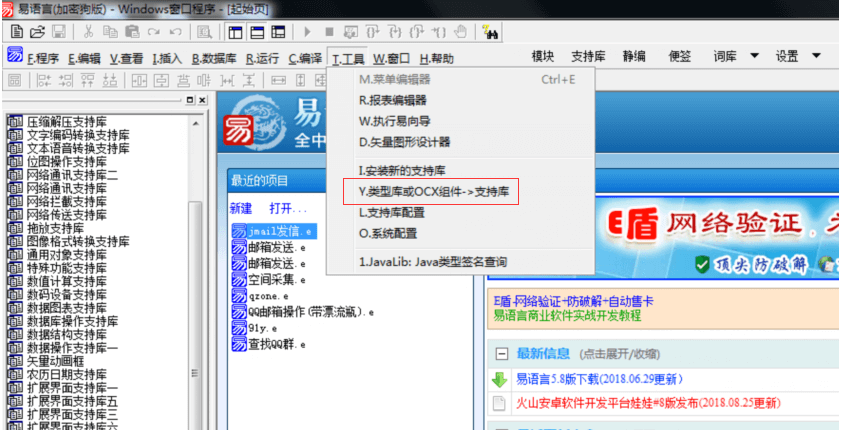Open the B.数据库 menu
The height and width of the screenshot is (430, 842).
pos(214,59)
